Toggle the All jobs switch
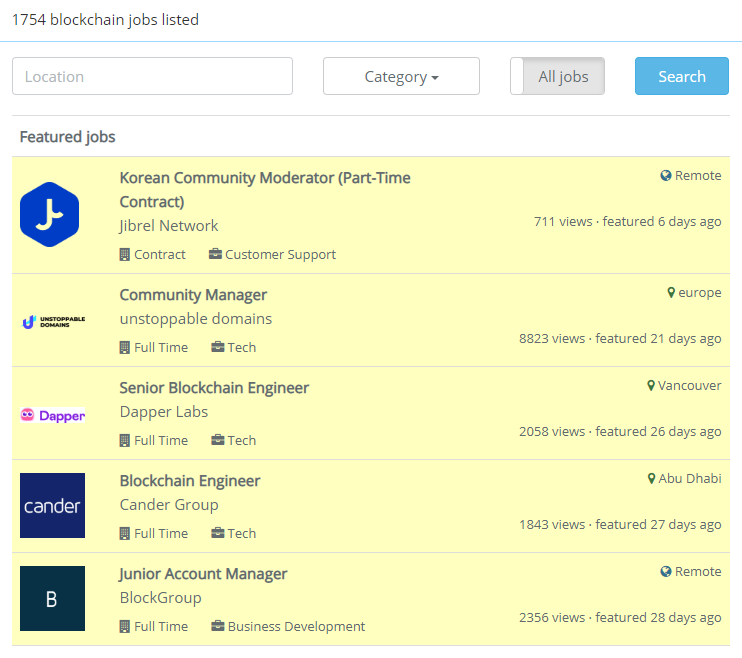The image size is (742, 658). pyautogui.click(x=558, y=77)
